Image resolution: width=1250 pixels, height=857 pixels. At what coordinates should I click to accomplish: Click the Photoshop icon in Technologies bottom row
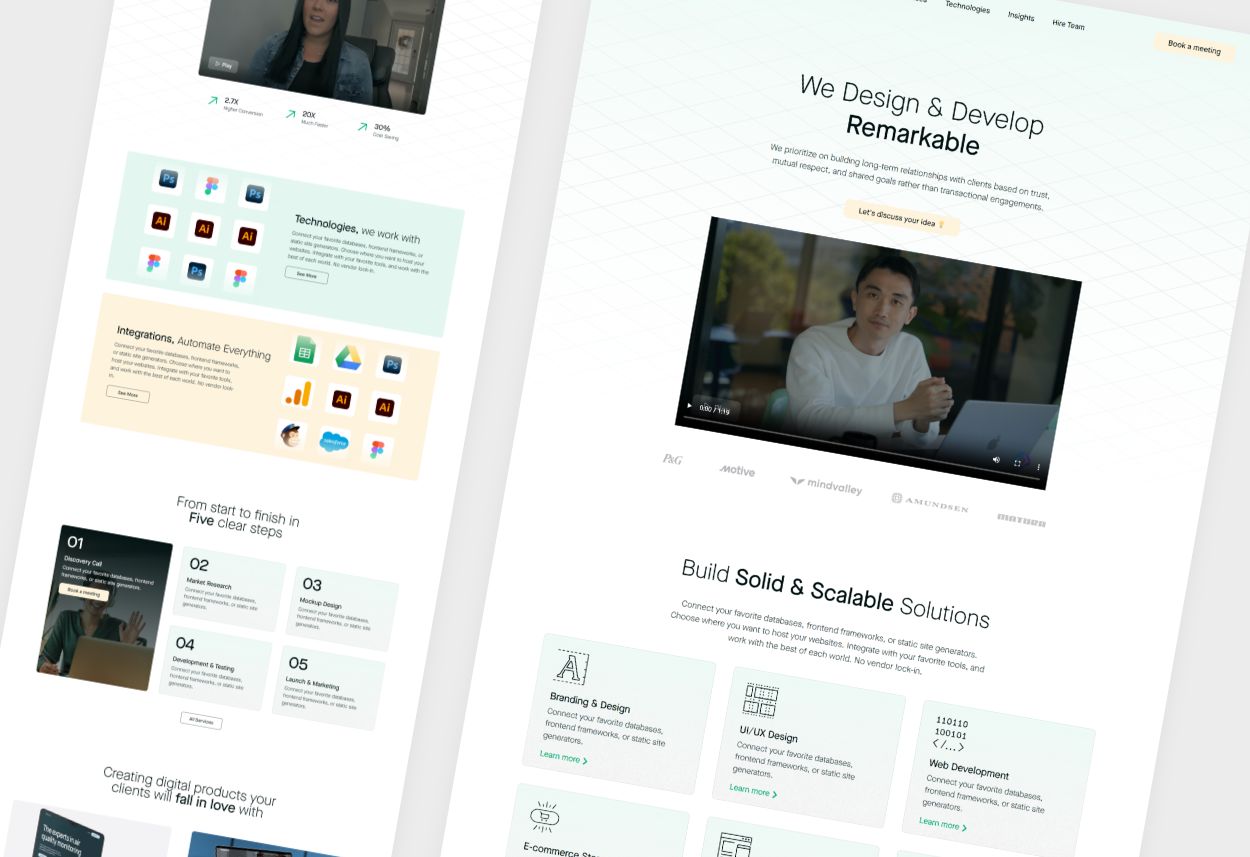(196, 271)
